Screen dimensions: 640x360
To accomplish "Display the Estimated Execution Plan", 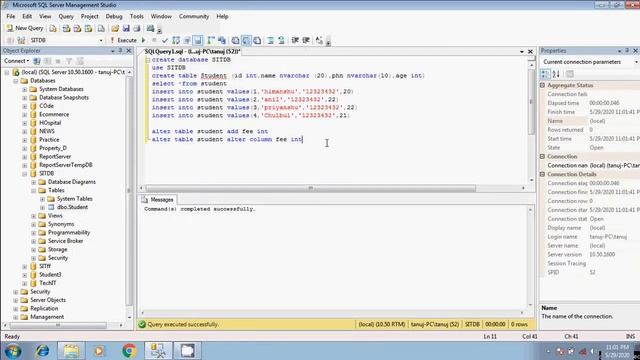I will 176,40.
